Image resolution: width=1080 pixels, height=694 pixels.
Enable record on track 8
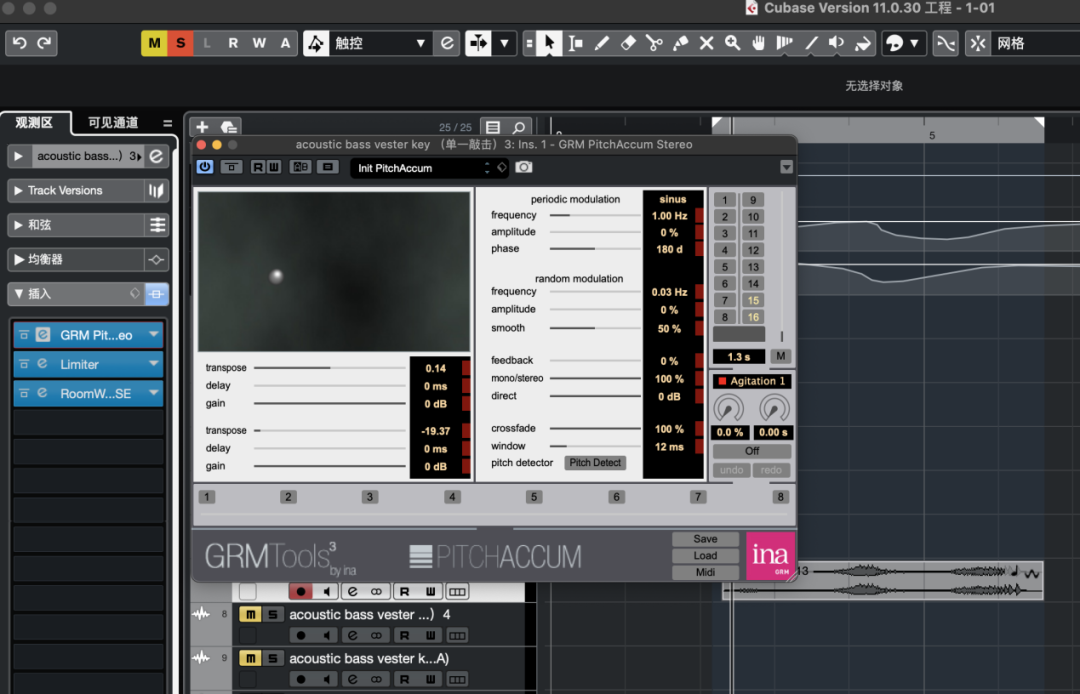(x=300, y=635)
